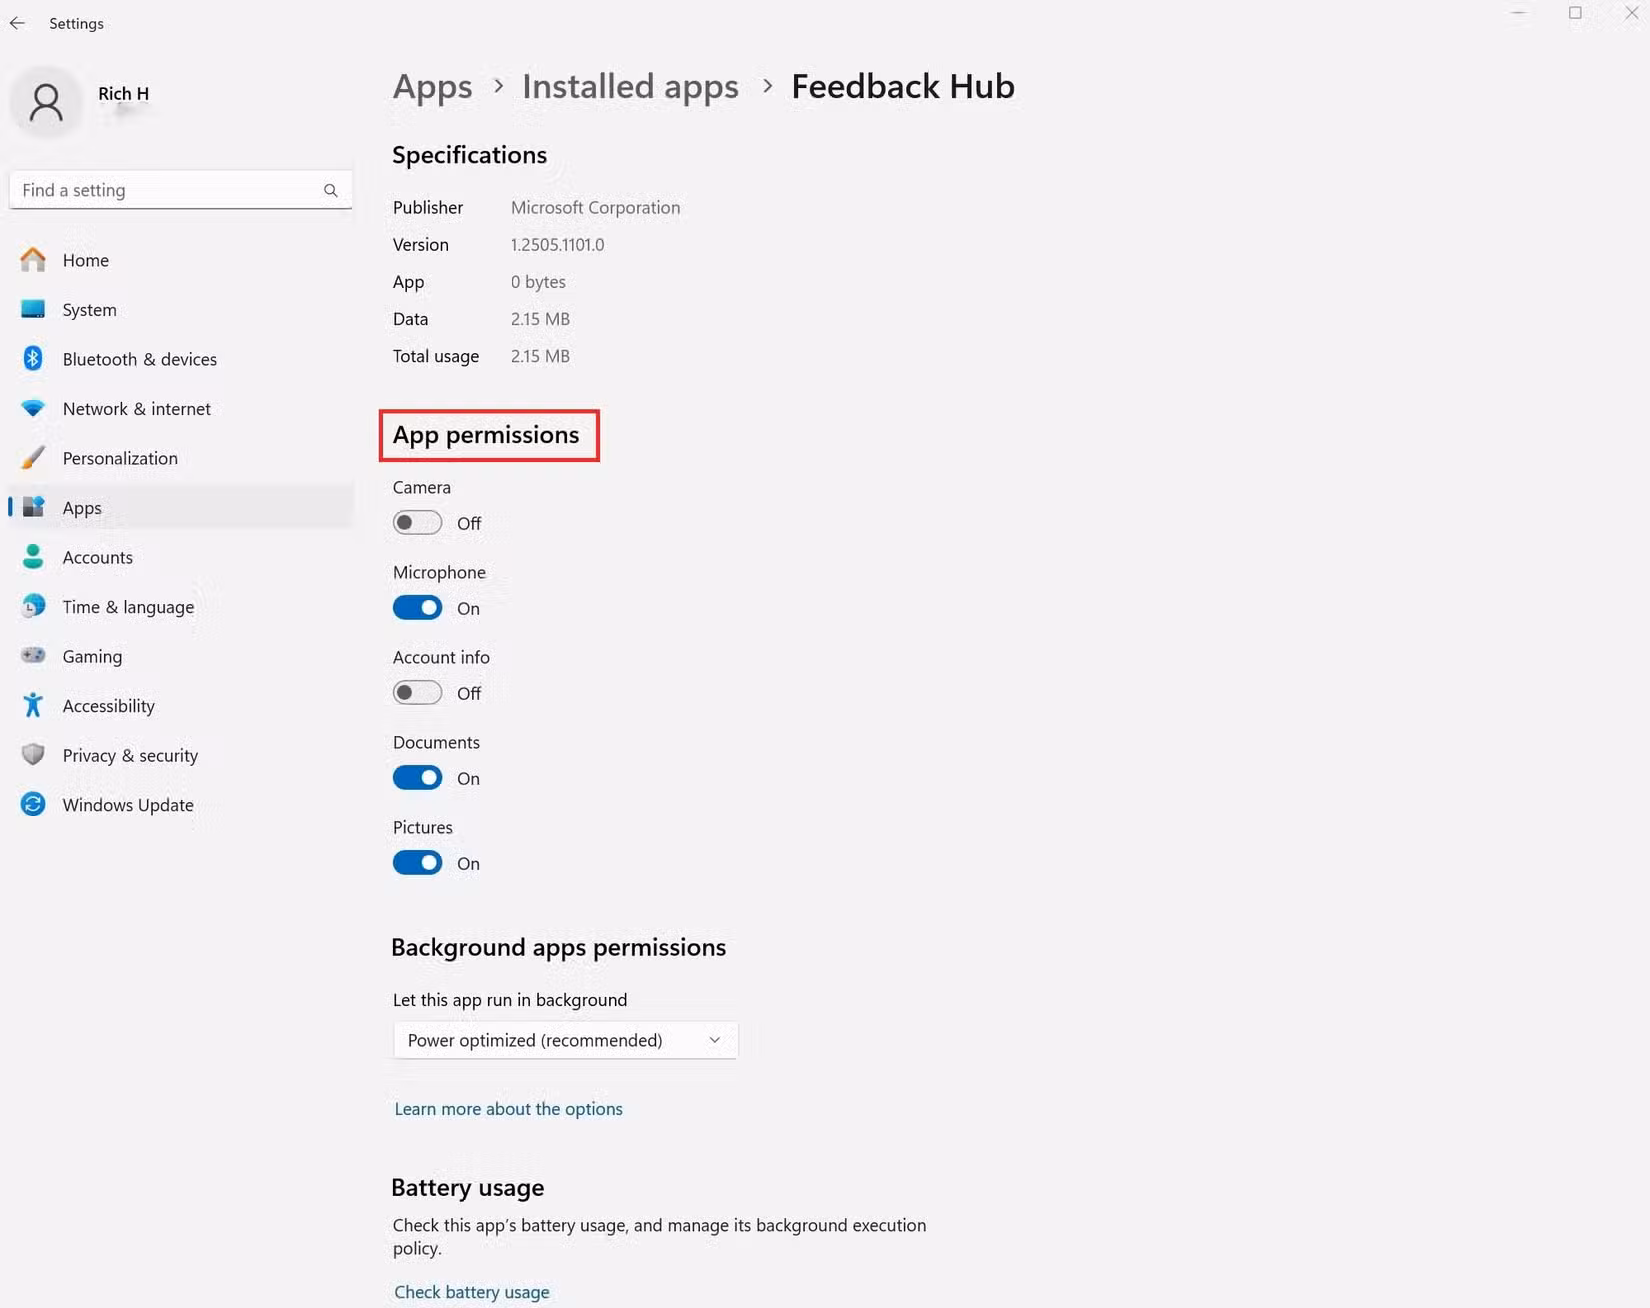Open Privacy & security shield icon

click(33, 755)
